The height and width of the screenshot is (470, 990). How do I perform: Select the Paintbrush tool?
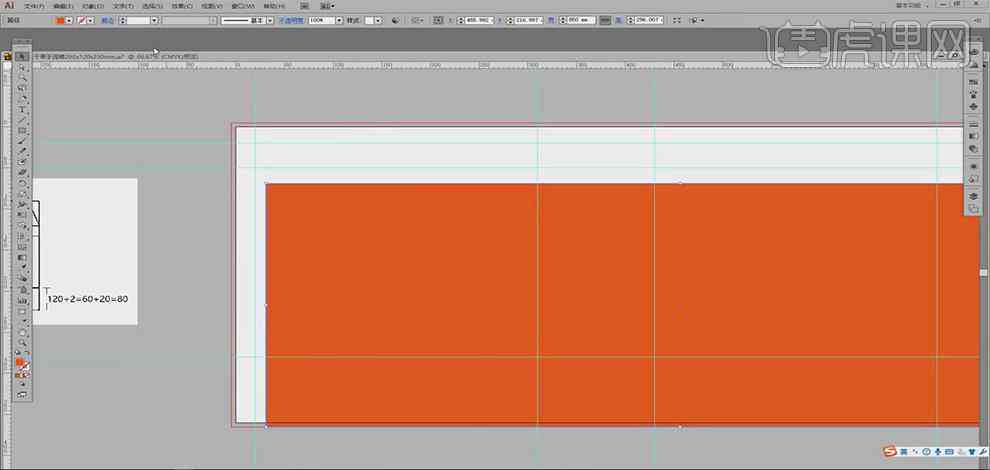[22, 142]
